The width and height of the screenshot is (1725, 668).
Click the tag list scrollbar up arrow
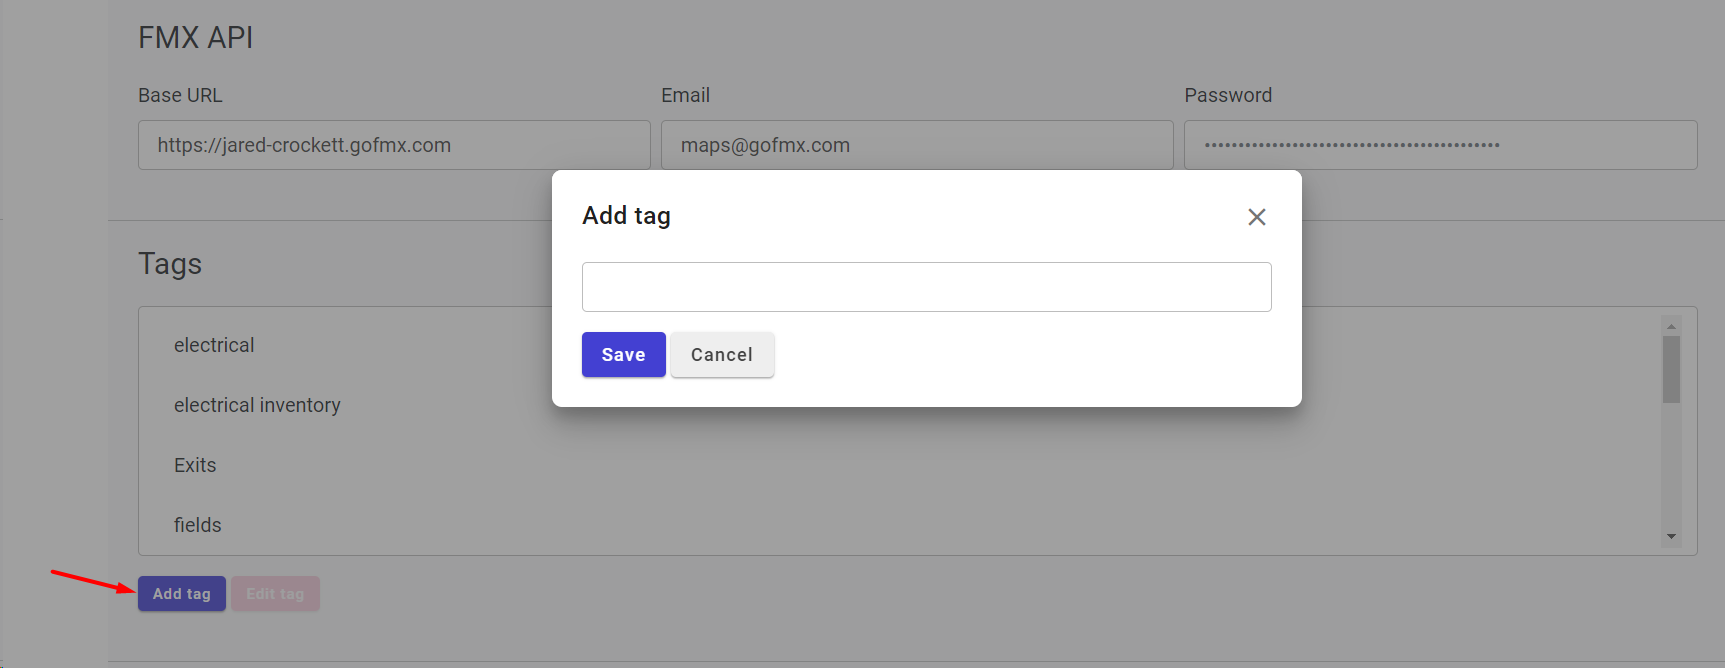pyautogui.click(x=1671, y=323)
